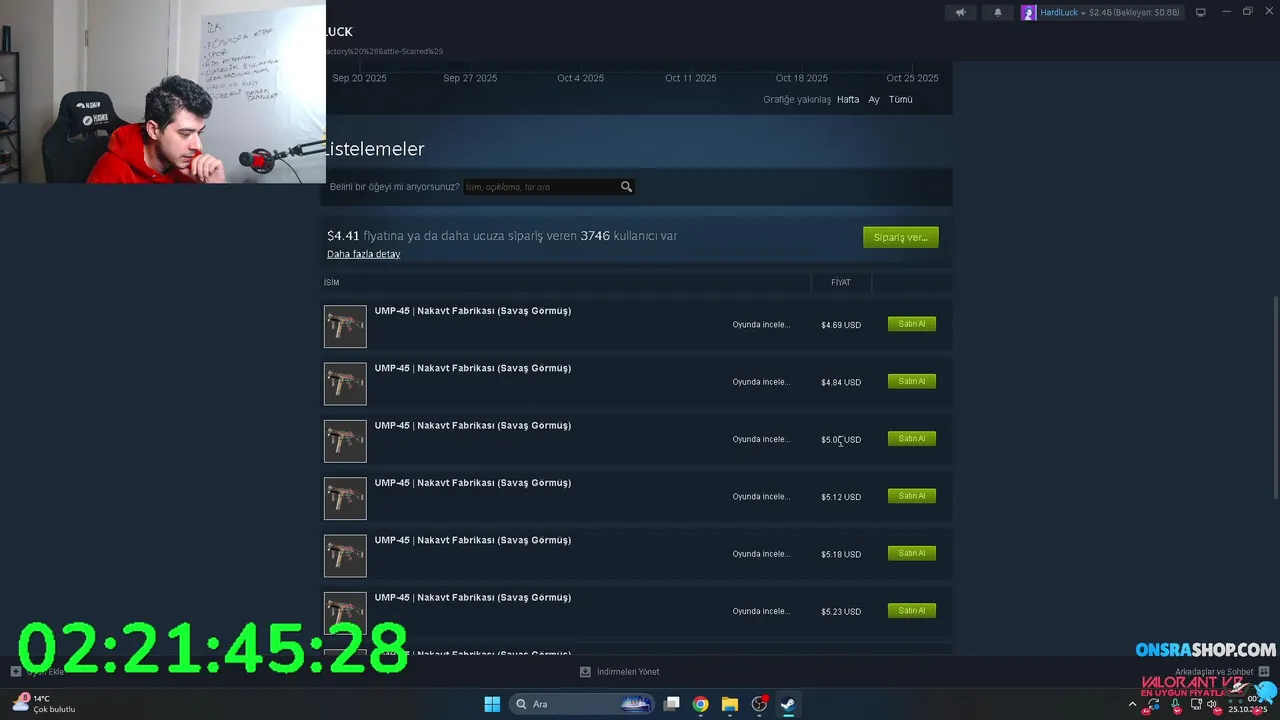Buy the $5.00 USD UMP-45 listing
The image size is (1280, 720).
[x=912, y=438]
